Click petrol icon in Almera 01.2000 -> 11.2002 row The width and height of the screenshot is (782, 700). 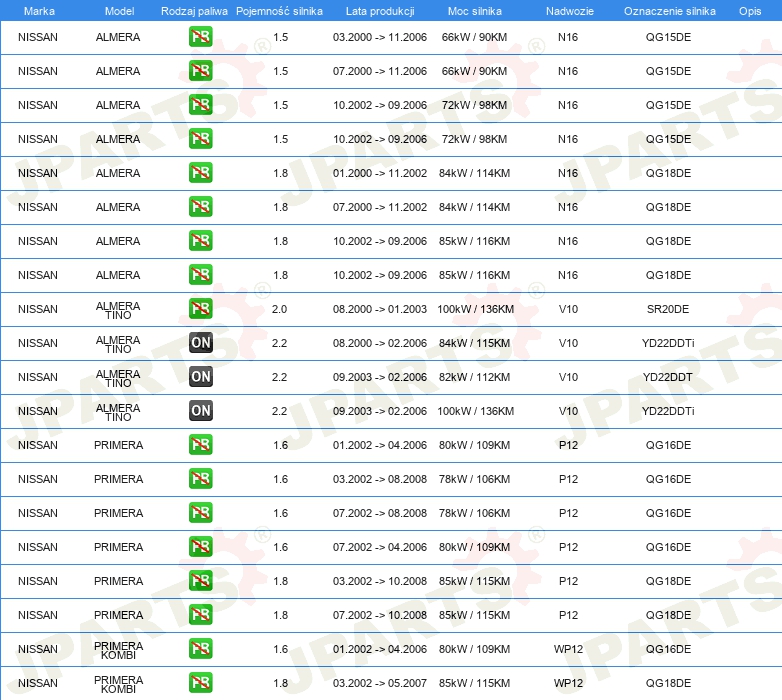tap(200, 173)
